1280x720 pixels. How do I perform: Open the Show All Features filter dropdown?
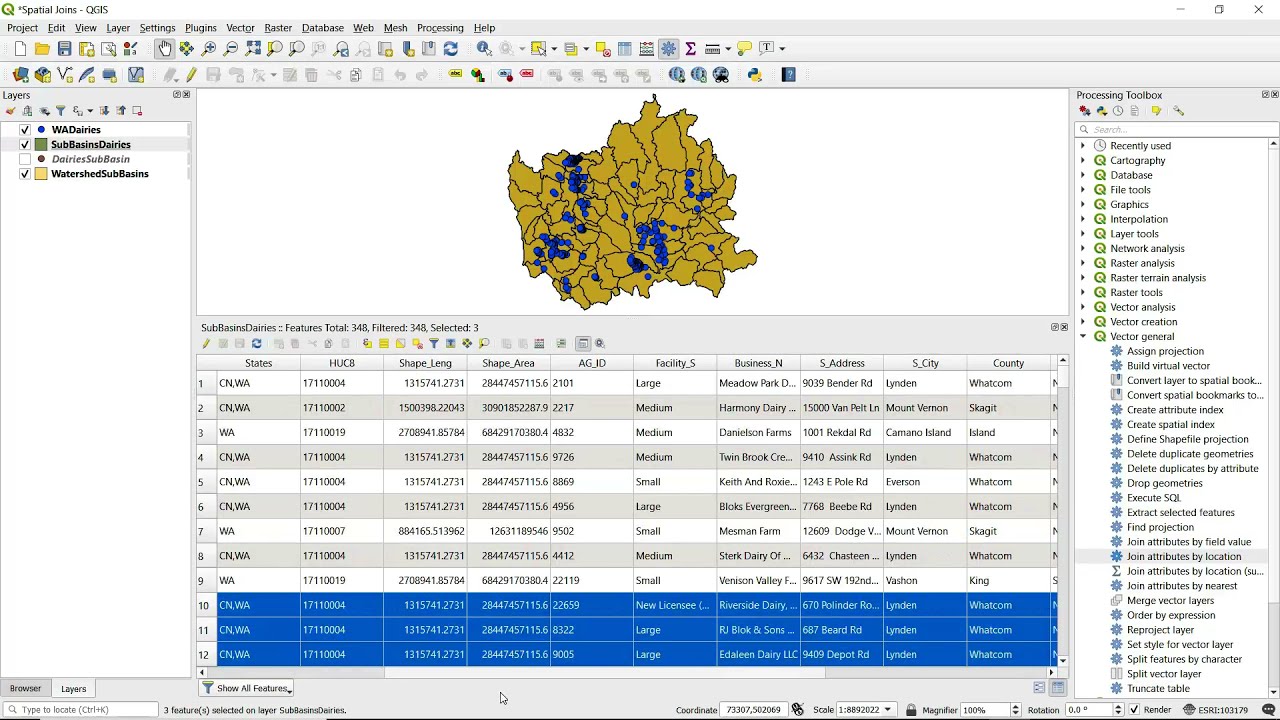(x=247, y=688)
